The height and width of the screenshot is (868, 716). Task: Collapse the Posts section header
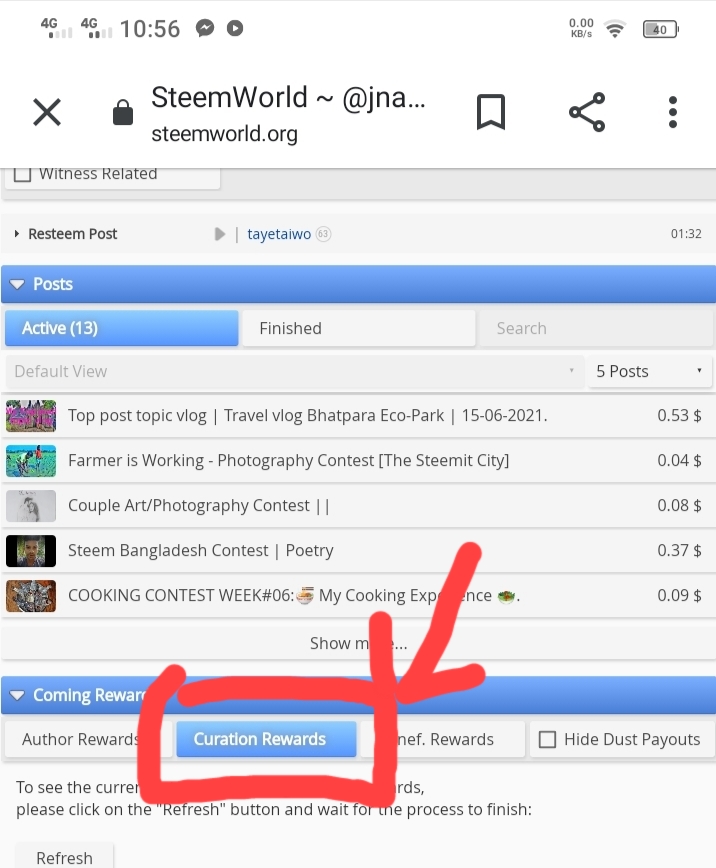coord(358,284)
